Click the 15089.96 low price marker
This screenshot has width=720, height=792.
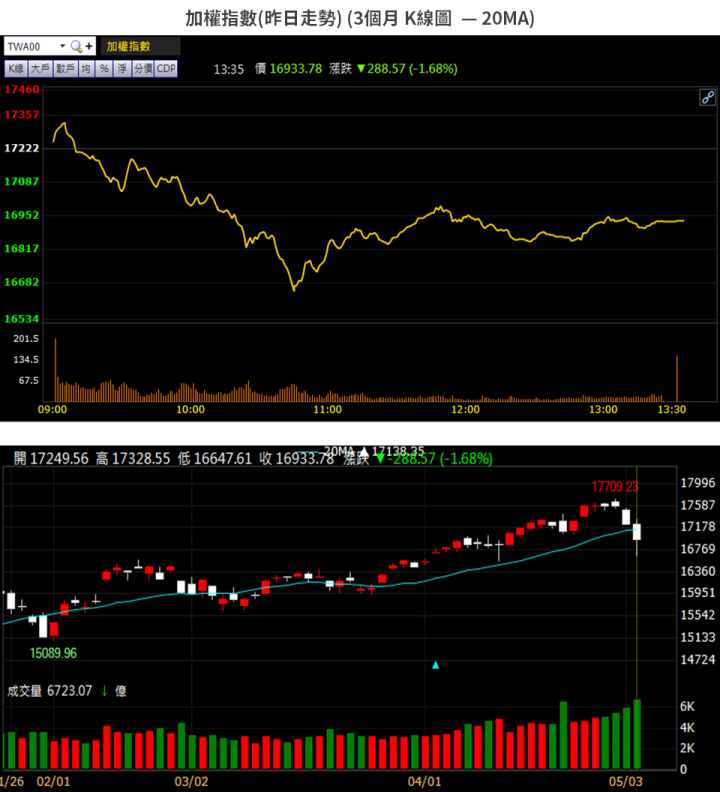pos(53,653)
